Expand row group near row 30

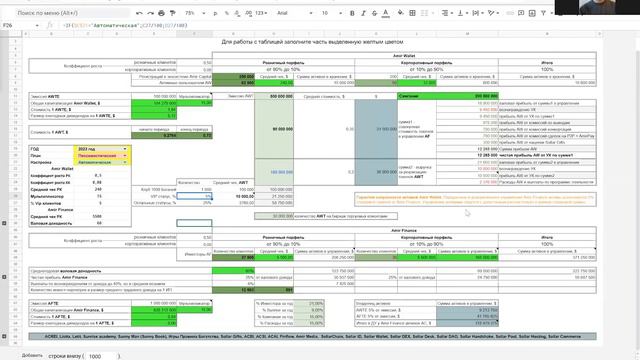[x=4, y=223]
